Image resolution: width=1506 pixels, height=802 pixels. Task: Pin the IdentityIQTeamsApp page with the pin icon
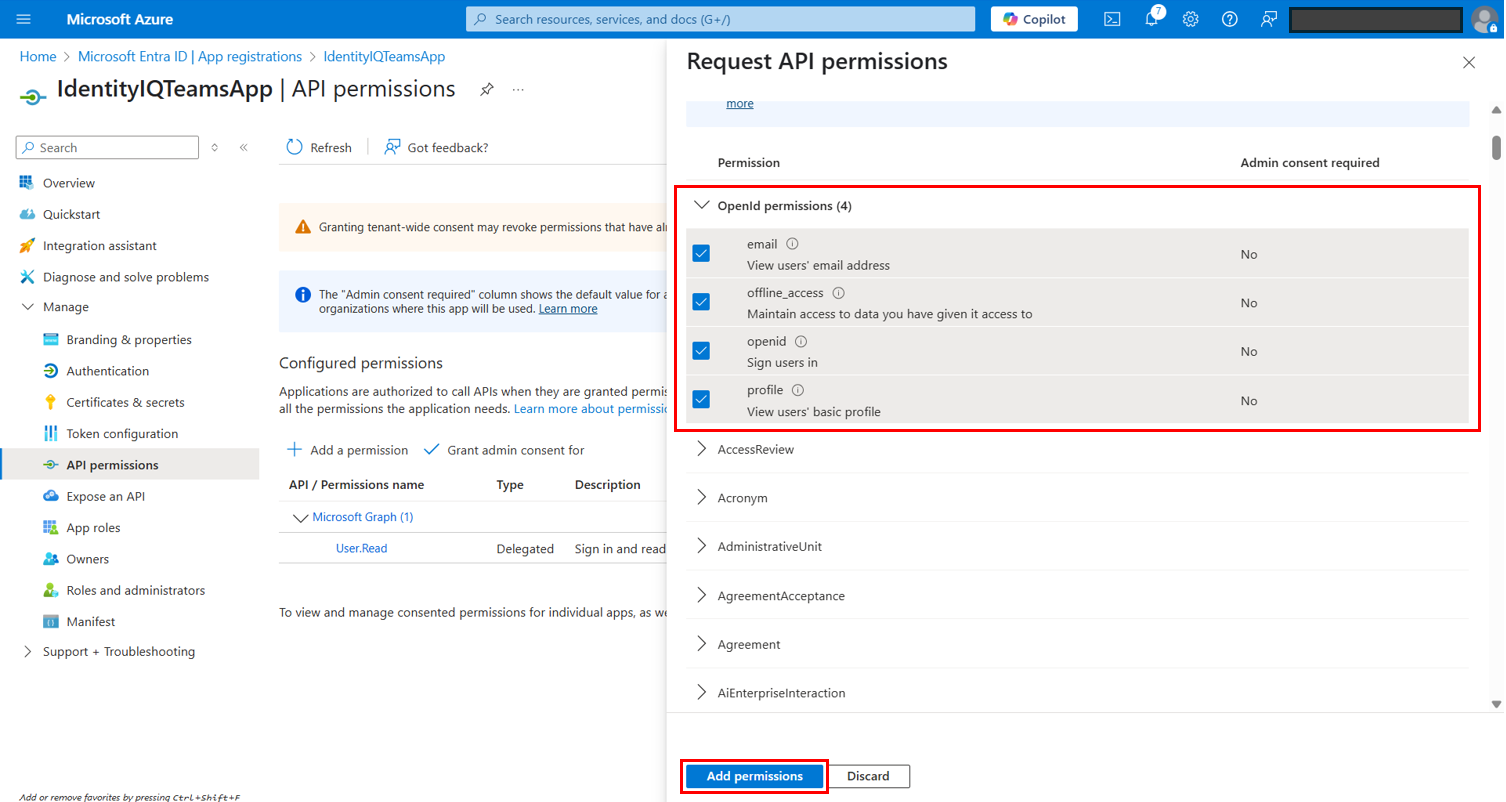pyautogui.click(x=486, y=89)
